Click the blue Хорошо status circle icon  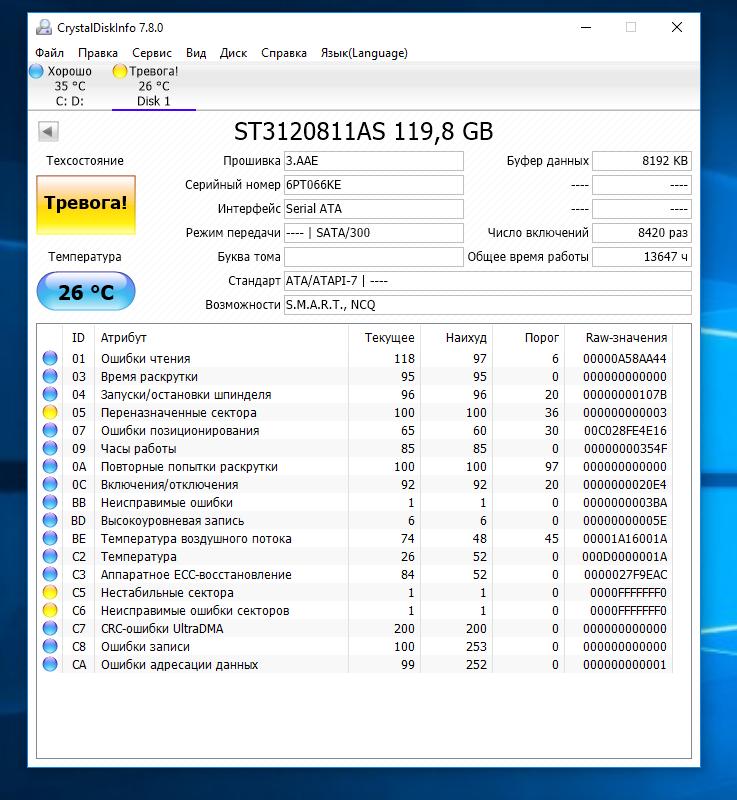click(36, 71)
